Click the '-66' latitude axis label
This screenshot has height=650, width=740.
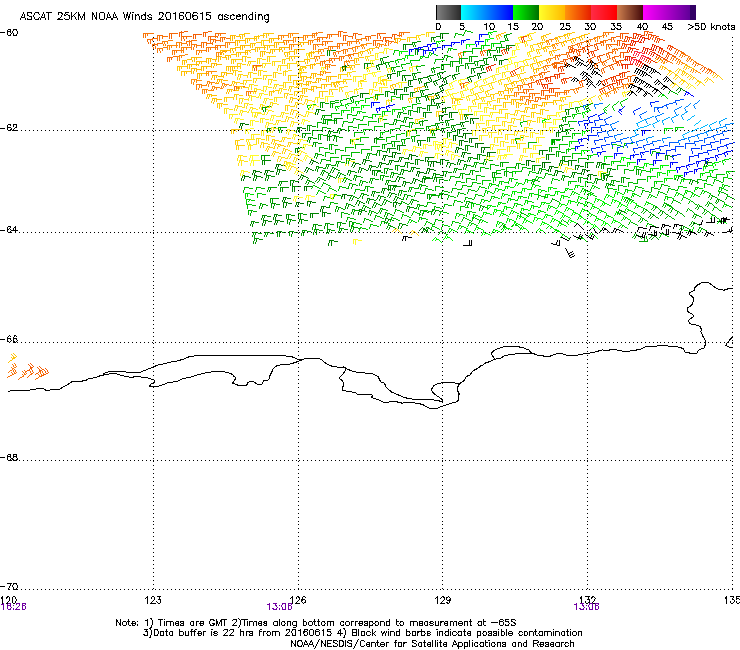pyautogui.click(x=9, y=339)
